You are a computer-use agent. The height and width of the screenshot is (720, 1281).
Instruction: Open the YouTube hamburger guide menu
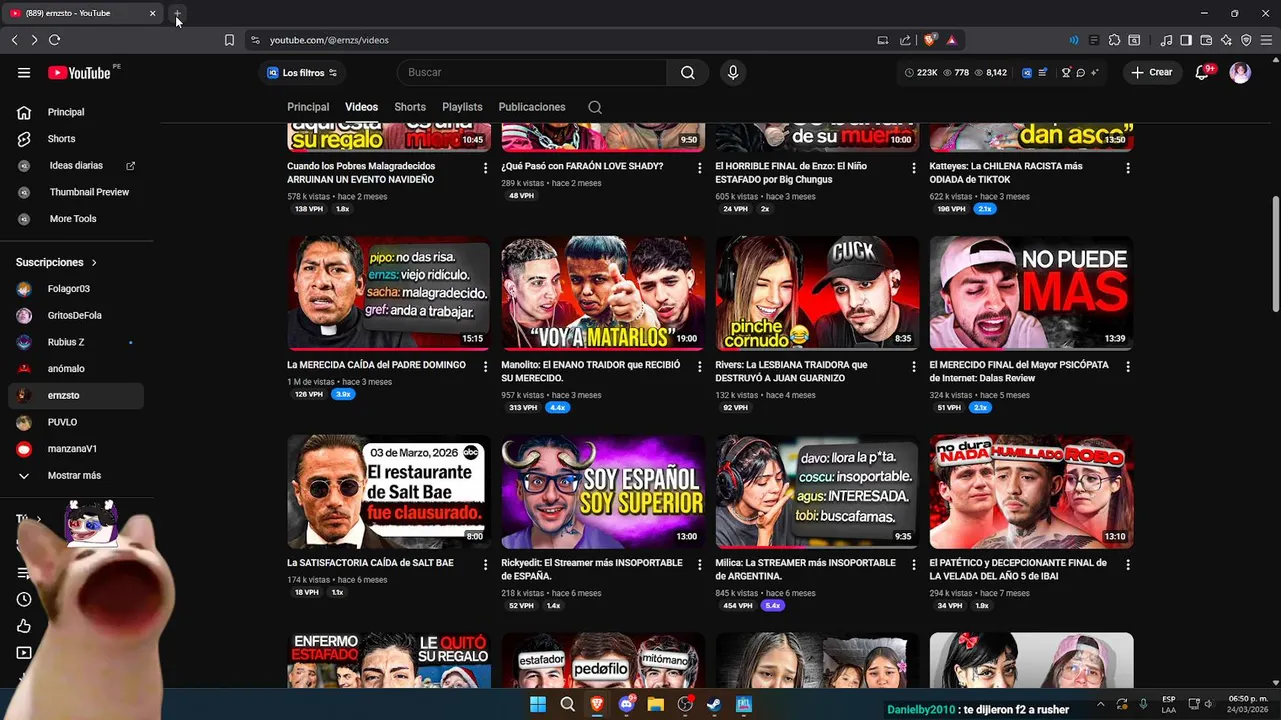(24, 72)
